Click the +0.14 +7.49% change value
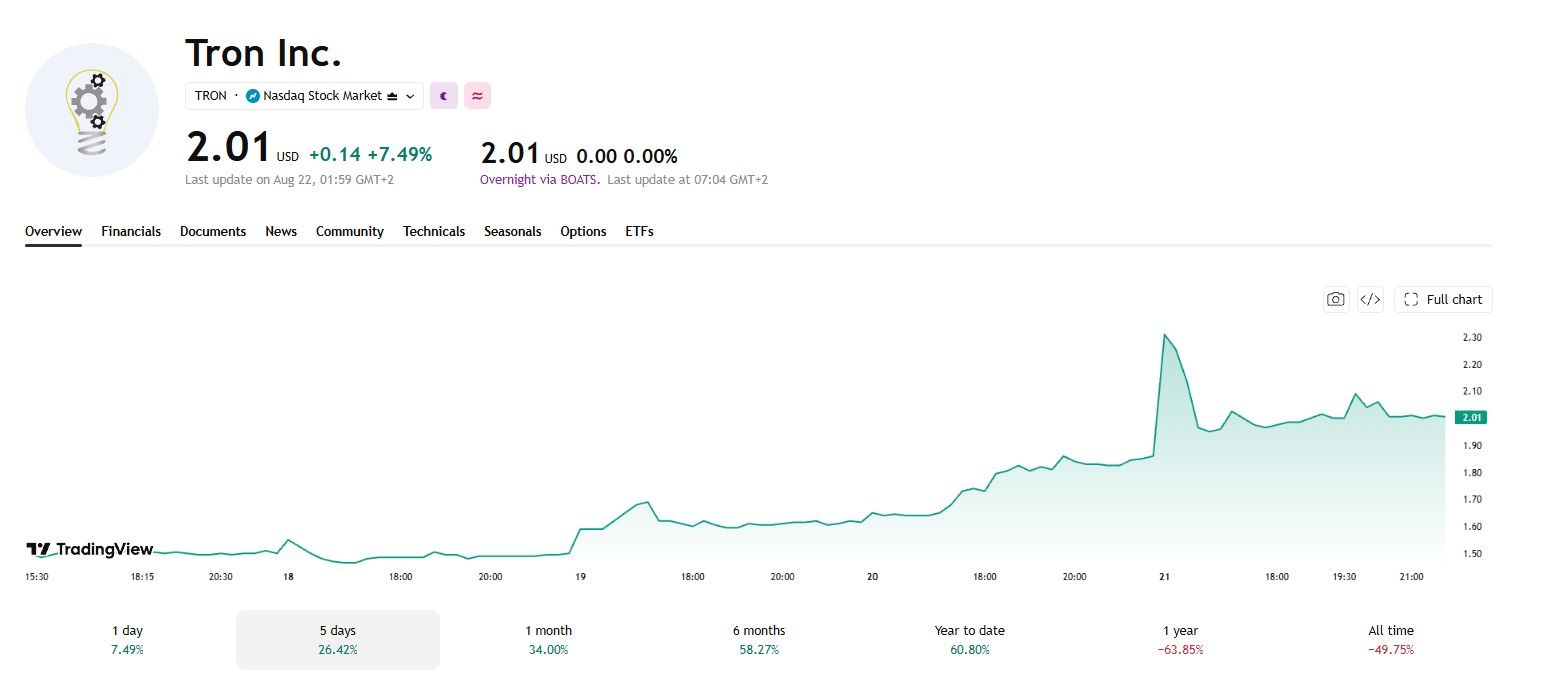 coord(370,155)
